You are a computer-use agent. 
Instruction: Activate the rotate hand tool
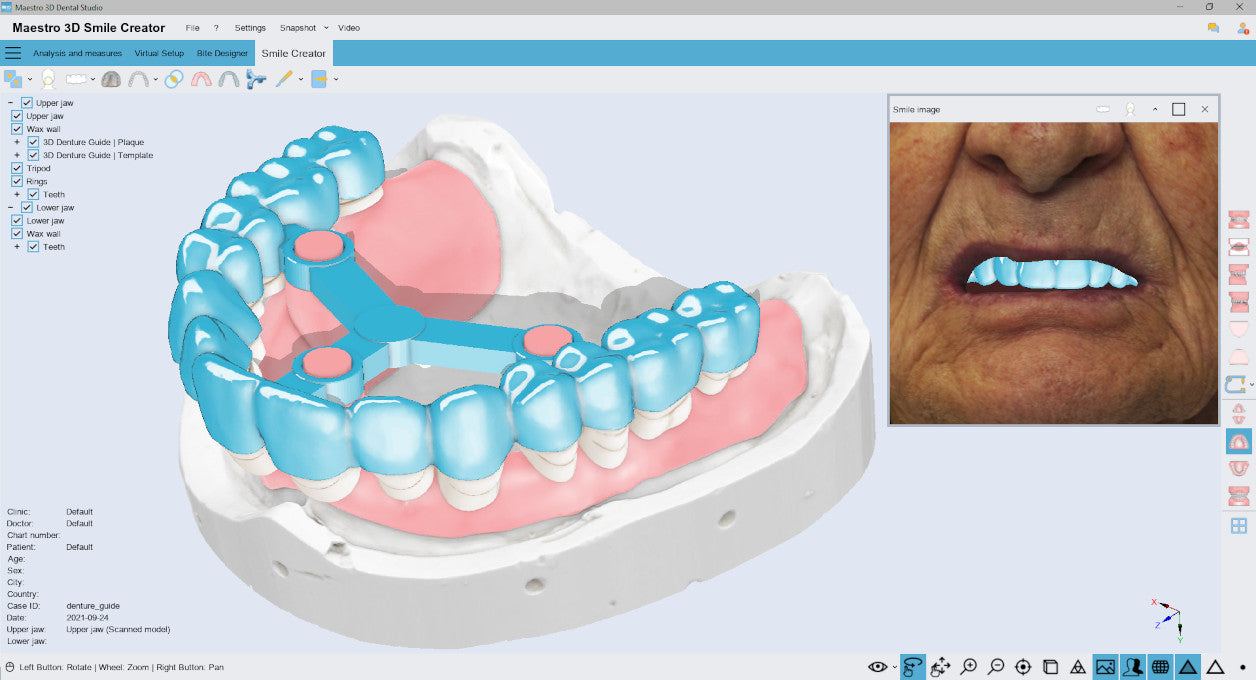click(x=913, y=667)
